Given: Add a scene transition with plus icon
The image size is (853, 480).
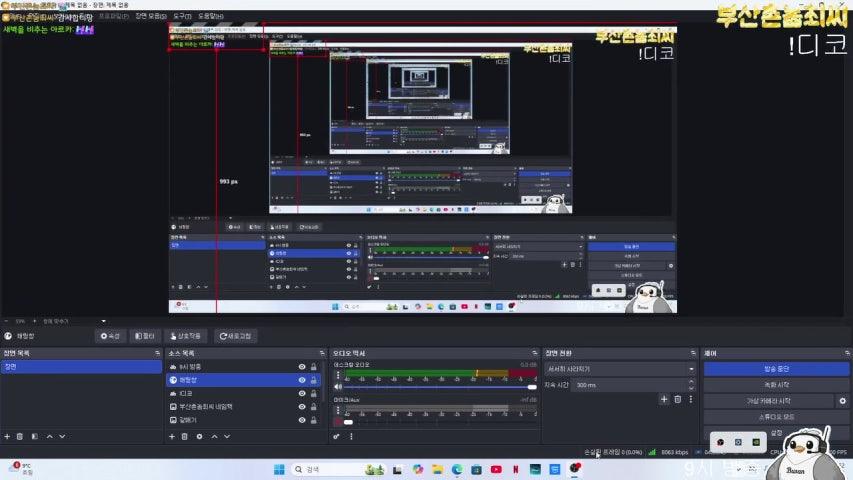Looking at the screenshot, I should [x=663, y=399].
